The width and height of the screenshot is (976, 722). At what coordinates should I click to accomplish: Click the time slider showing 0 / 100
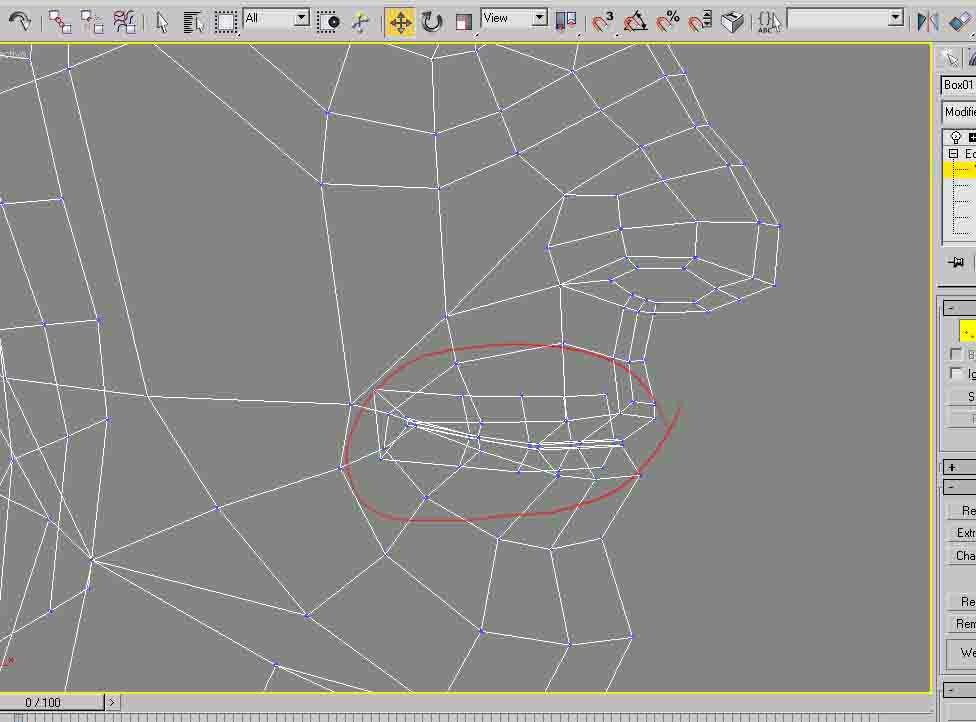pyautogui.click(x=52, y=702)
